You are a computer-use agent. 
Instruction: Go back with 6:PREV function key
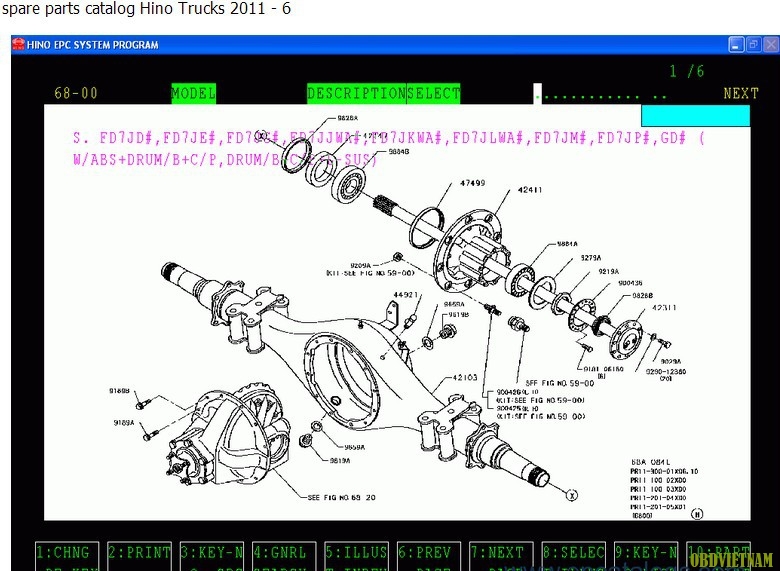429,556
